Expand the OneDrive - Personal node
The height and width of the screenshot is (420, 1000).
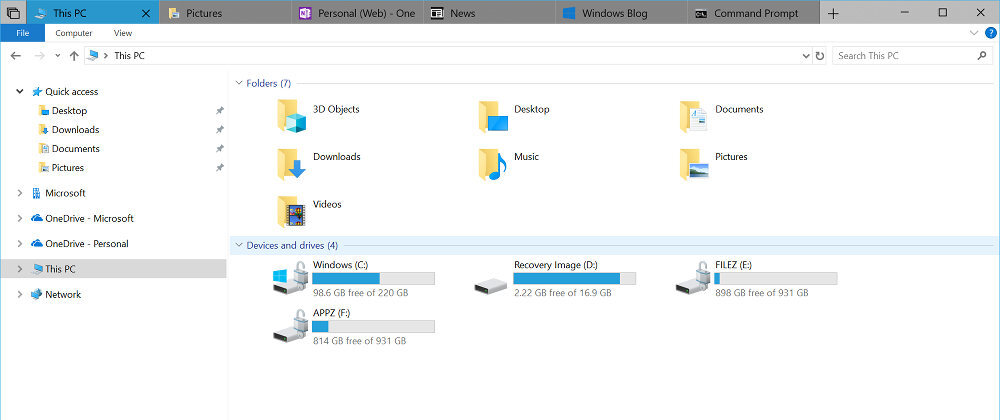pos(20,244)
